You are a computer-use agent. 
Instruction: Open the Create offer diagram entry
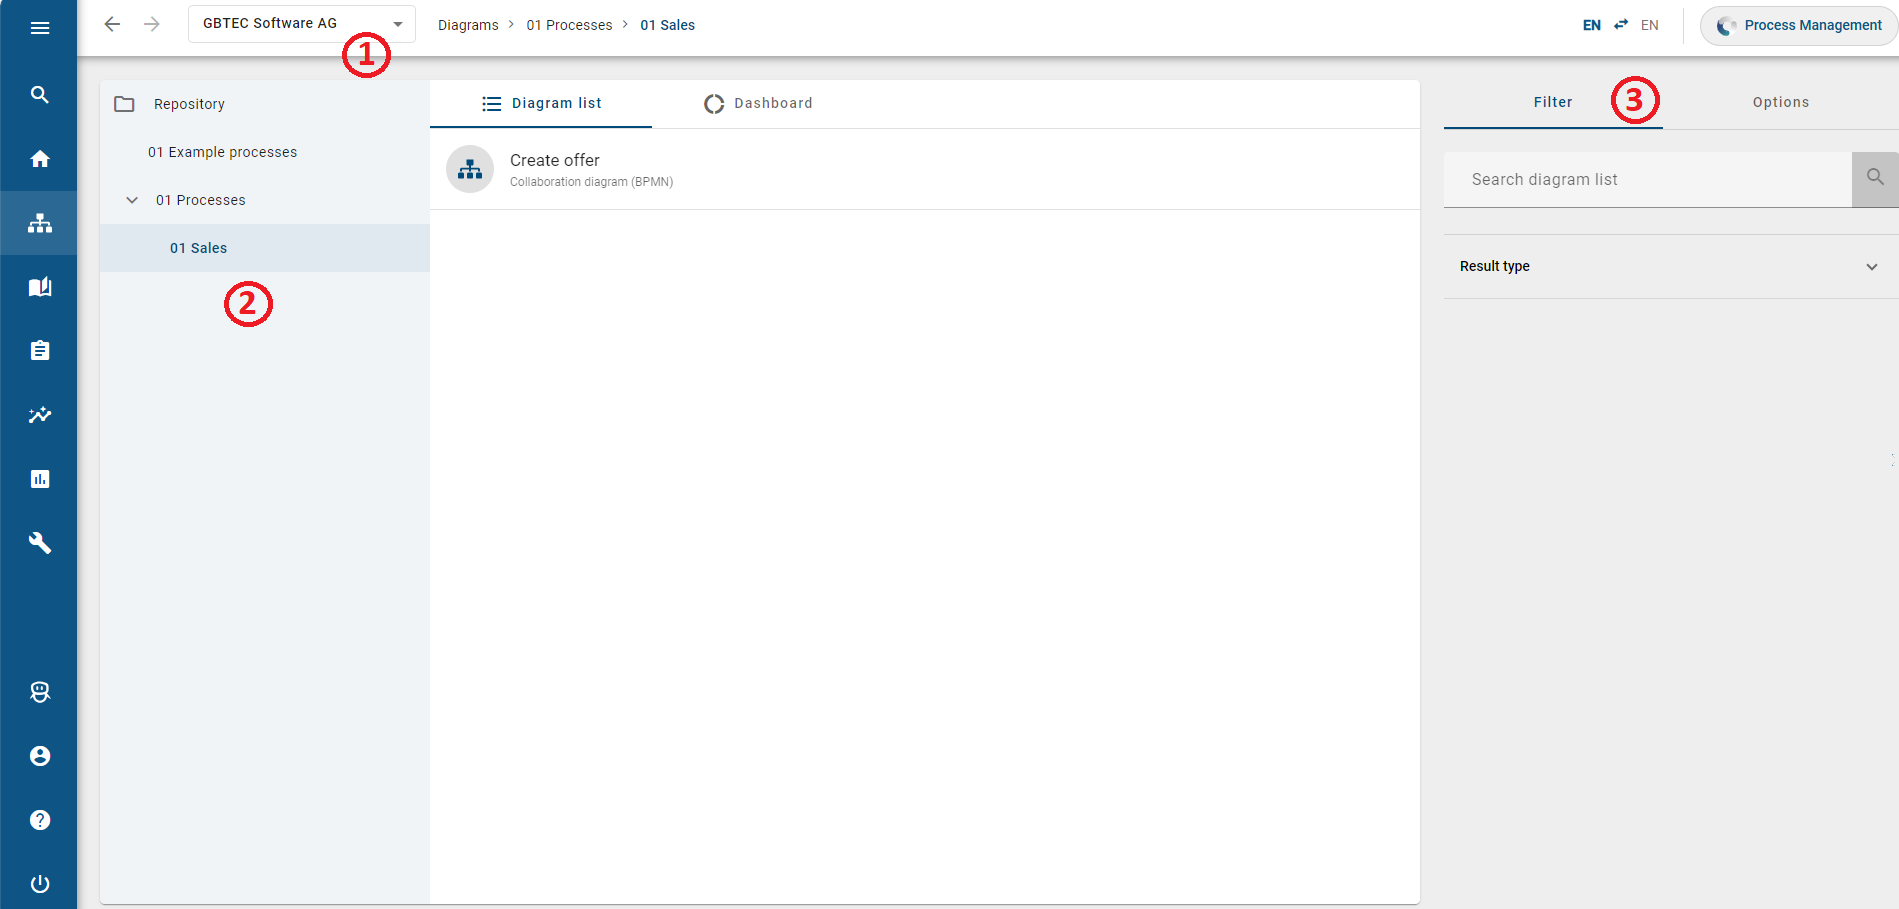click(925, 169)
